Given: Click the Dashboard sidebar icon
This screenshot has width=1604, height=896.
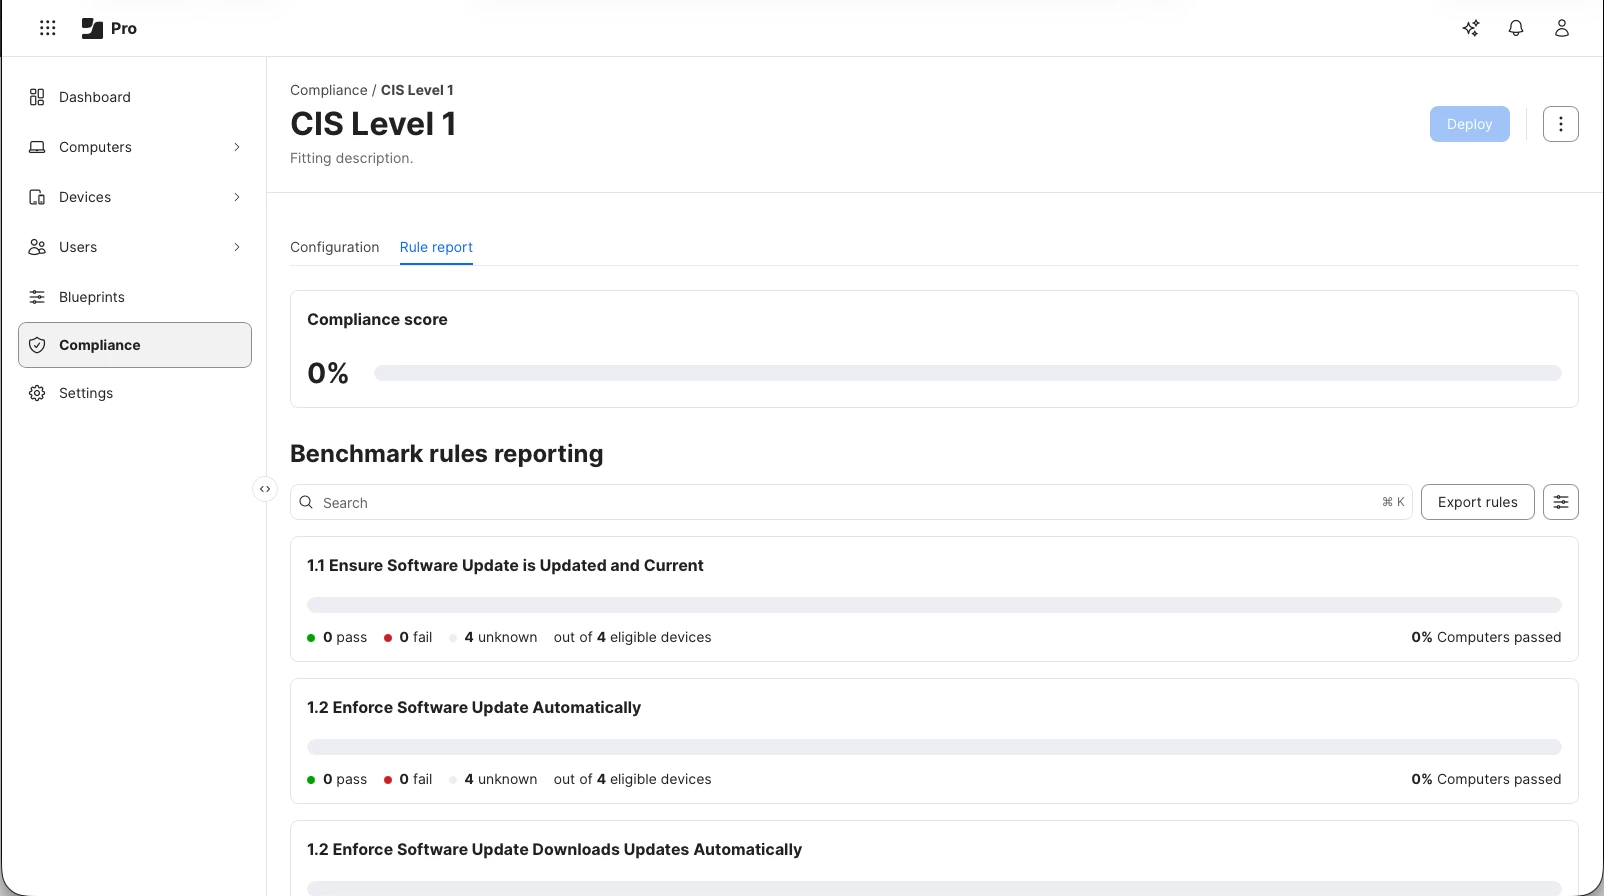Looking at the screenshot, I should [x=37, y=97].
